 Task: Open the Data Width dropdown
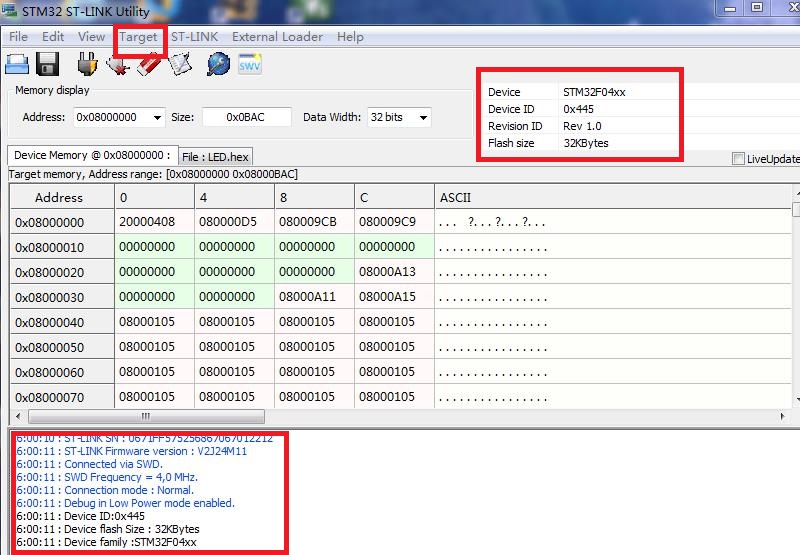point(423,118)
